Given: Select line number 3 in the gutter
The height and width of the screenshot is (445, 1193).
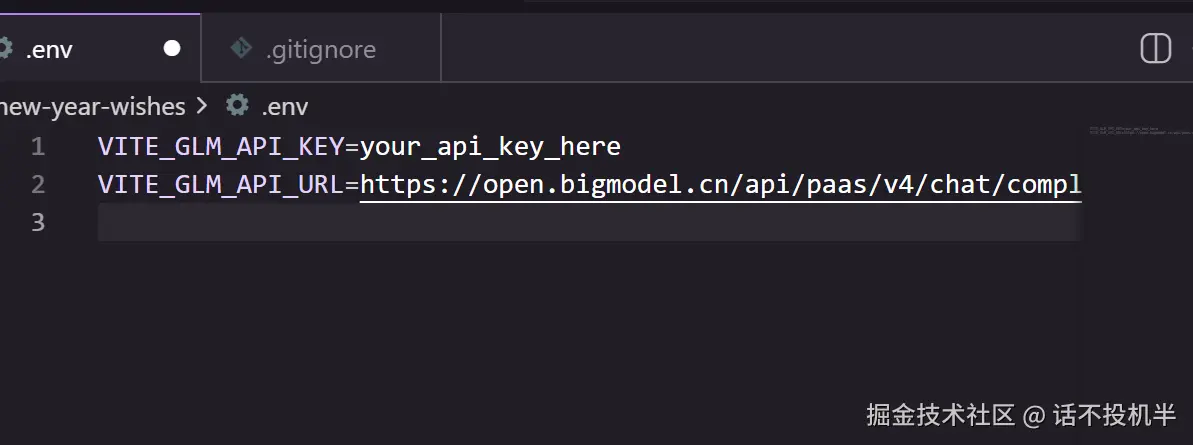Looking at the screenshot, I should click(38, 222).
